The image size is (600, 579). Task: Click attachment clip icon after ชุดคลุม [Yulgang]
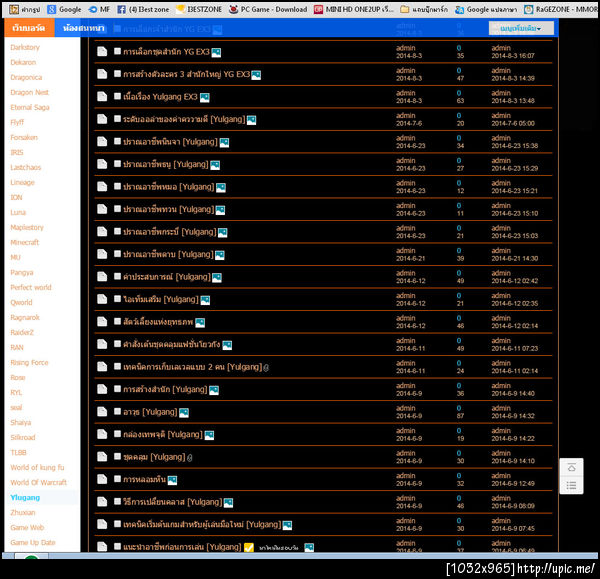pos(190,458)
